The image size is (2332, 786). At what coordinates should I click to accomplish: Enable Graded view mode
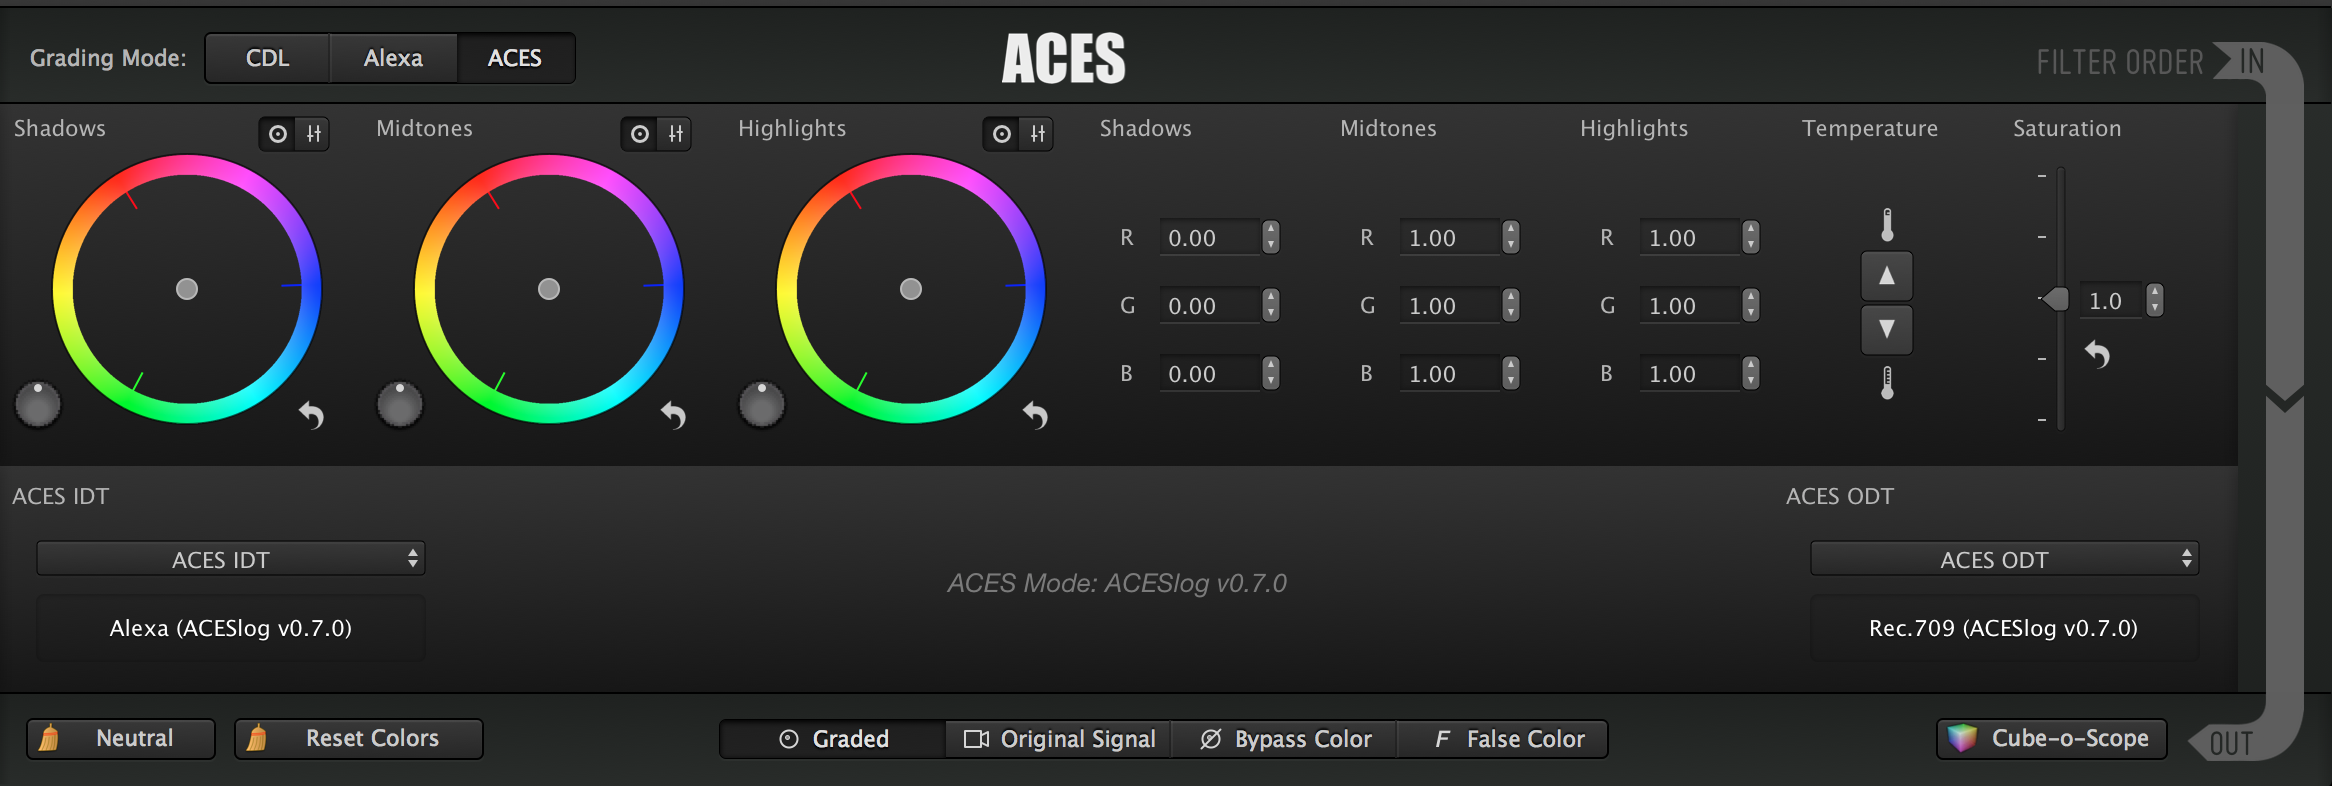(x=833, y=739)
